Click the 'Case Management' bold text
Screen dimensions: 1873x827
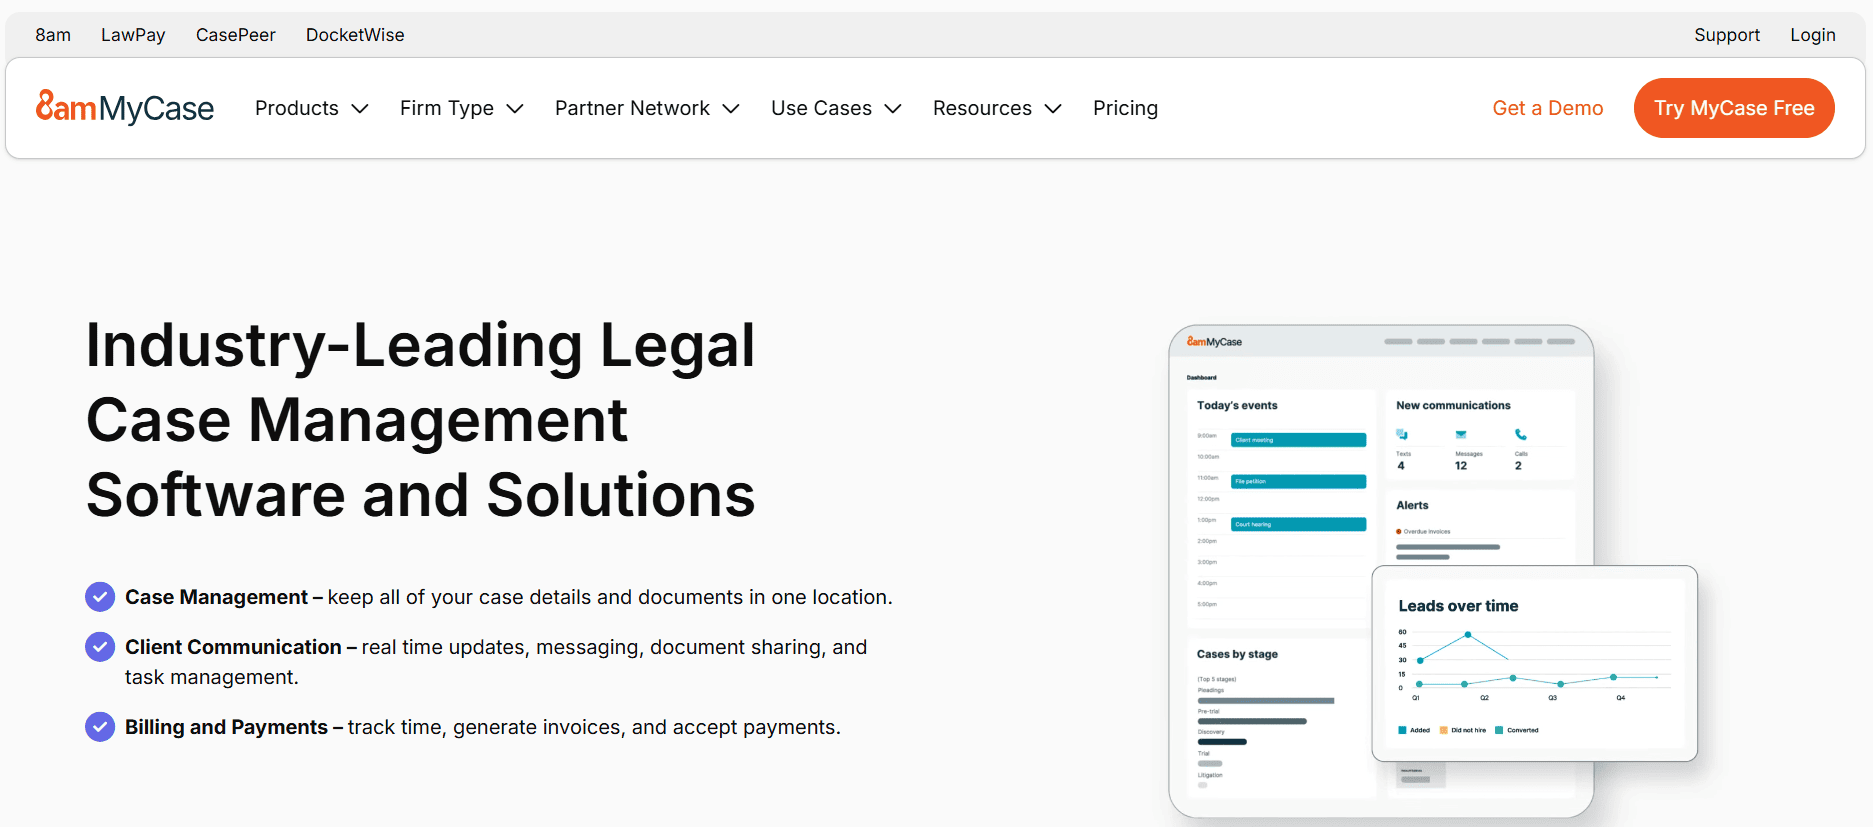coord(216,597)
